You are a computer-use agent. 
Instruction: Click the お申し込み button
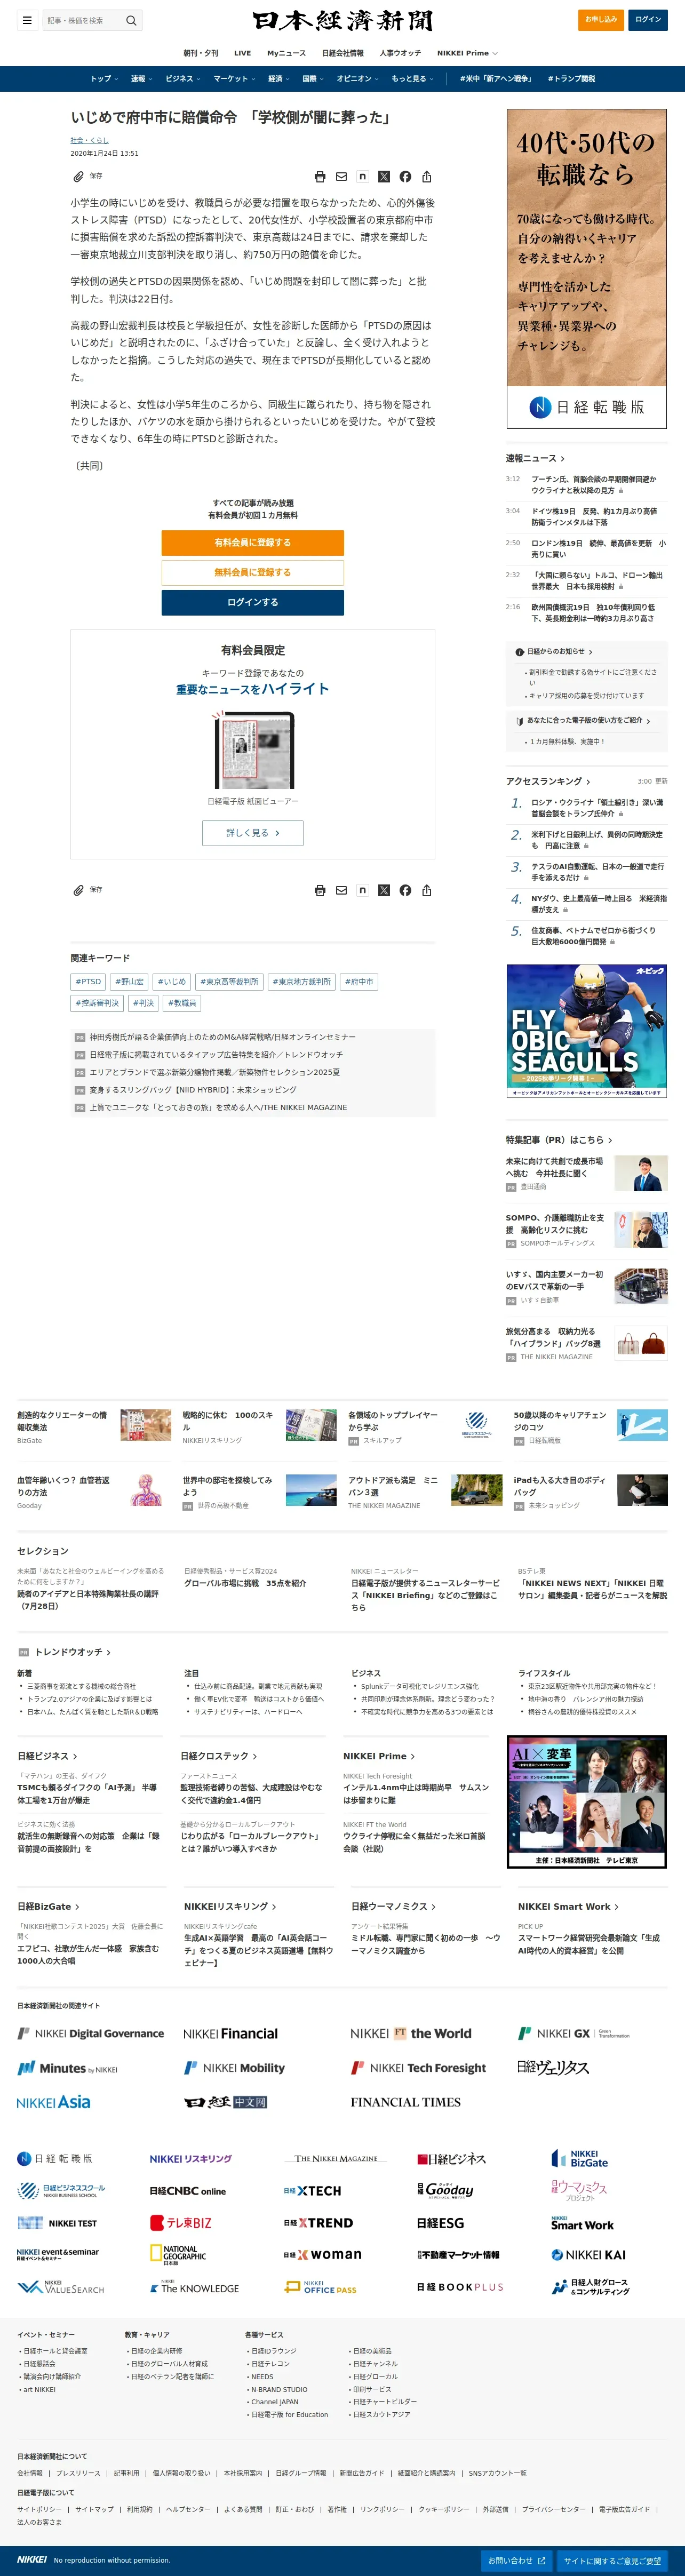click(601, 20)
